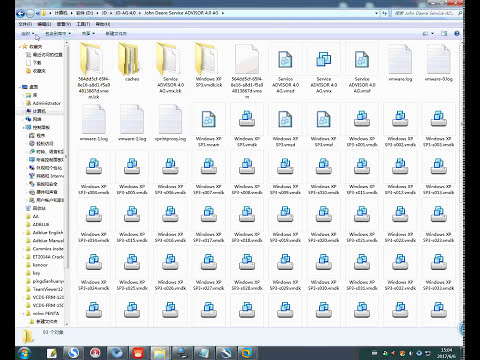Select the vprintproxy.log file icon

pos(170,119)
